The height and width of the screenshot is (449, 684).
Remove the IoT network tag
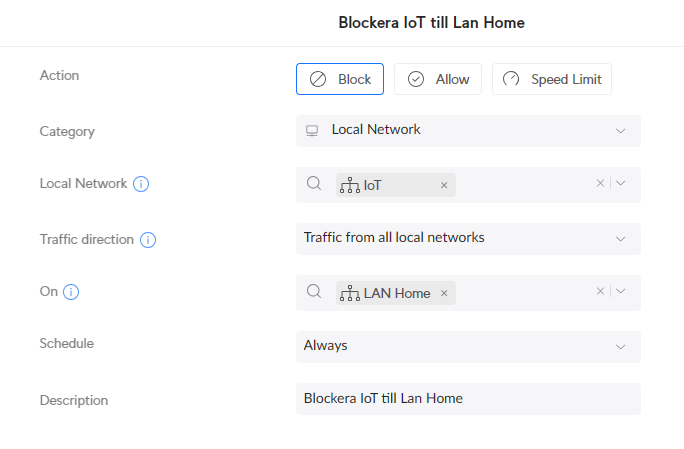[444, 185]
